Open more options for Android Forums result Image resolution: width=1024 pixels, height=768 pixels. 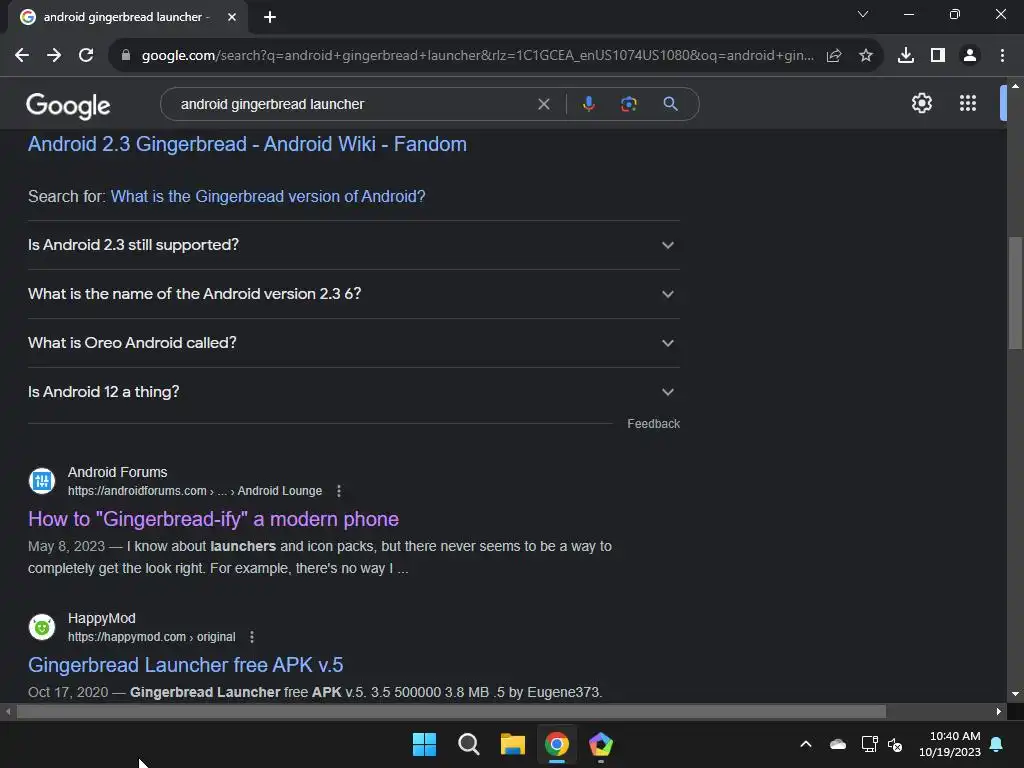pos(338,491)
